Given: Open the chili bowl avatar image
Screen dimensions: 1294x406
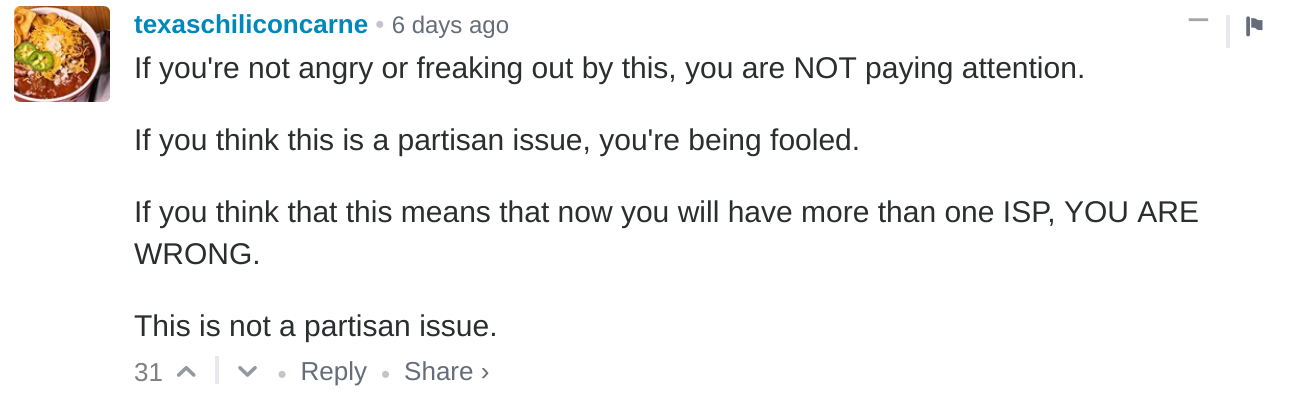Looking at the screenshot, I should tap(62, 54).
